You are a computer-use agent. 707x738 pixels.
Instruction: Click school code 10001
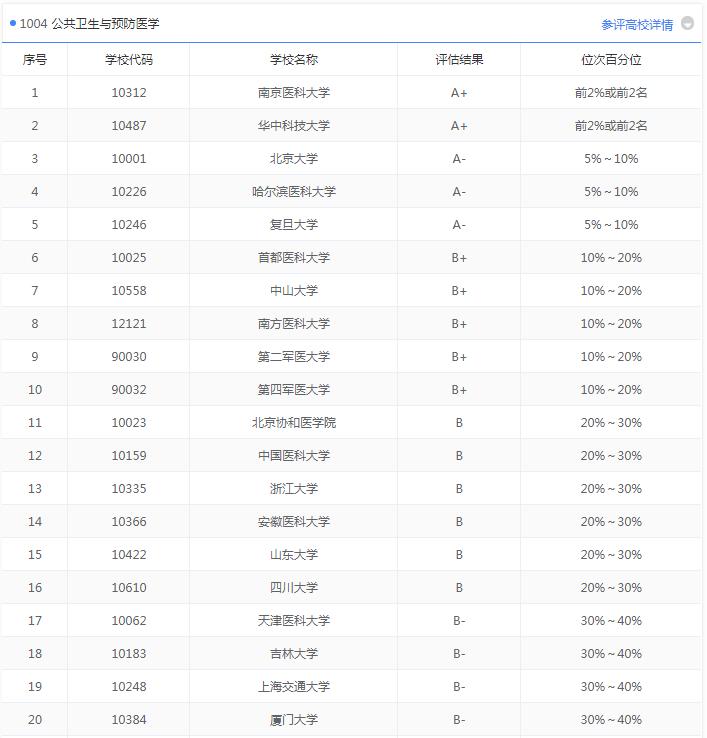tap(129, 159)
